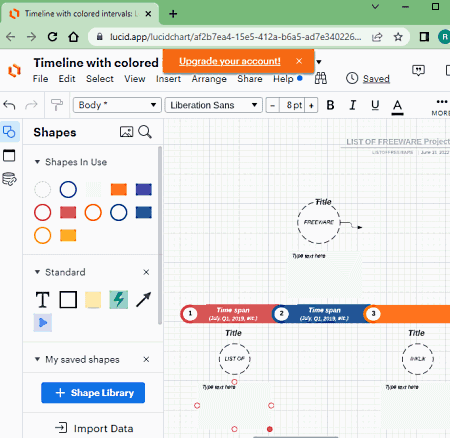Open the Body text style dropdown
The height and width of the screenshot is (438, 450).
pos(117,105)
